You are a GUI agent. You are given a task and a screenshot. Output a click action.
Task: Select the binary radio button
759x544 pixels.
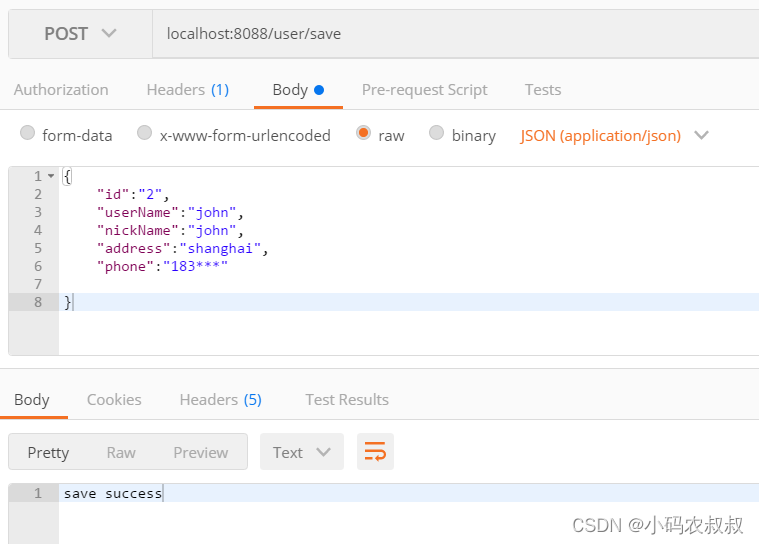click(436, 133)
